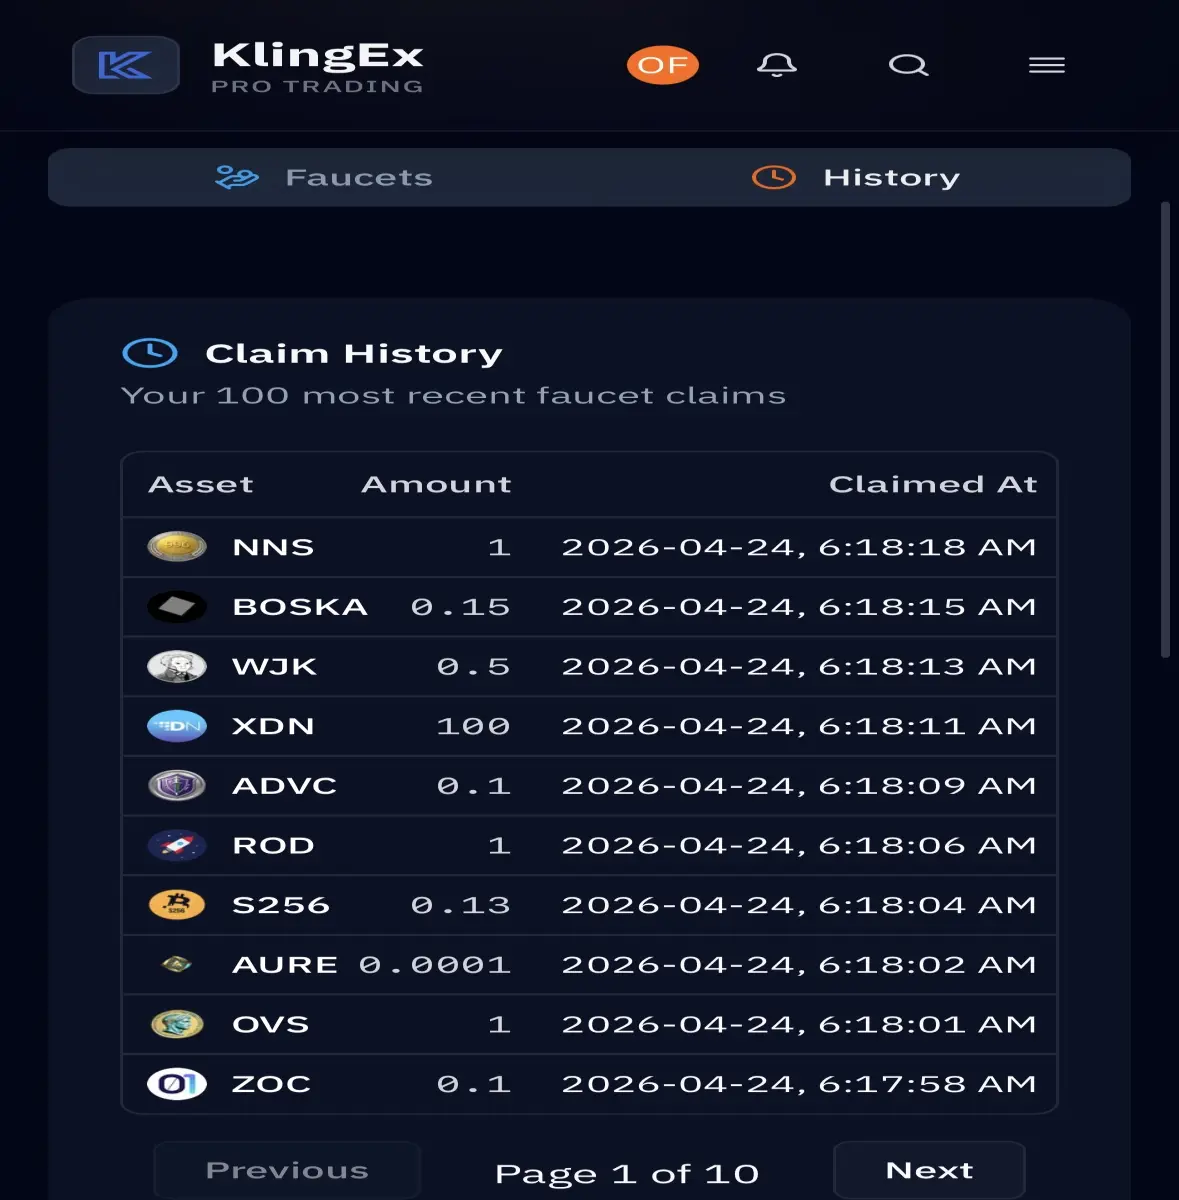The width and height of the screenshot is (1179, 1200).
Task: Click the XDN coin icon
Action: pos(177,726)
